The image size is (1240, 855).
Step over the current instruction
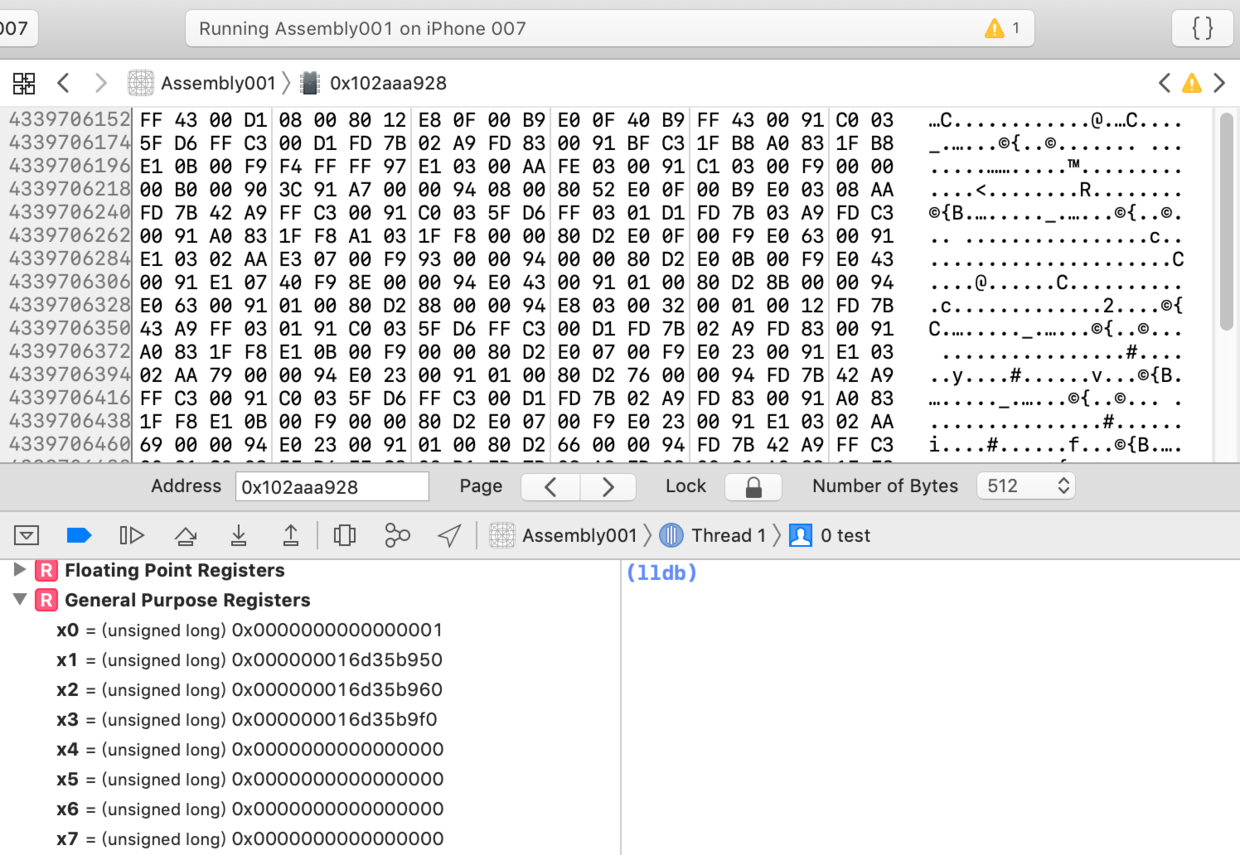tap(185, 536)
